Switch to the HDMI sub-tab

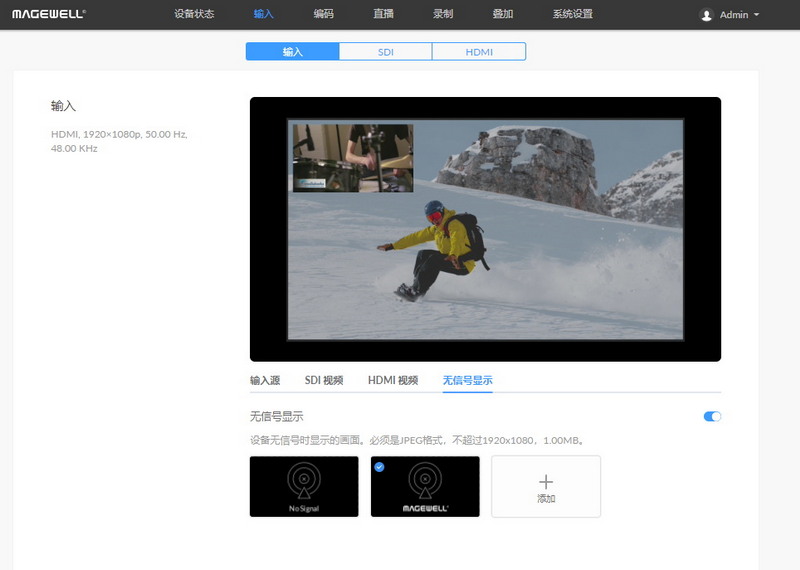(479, 52)
